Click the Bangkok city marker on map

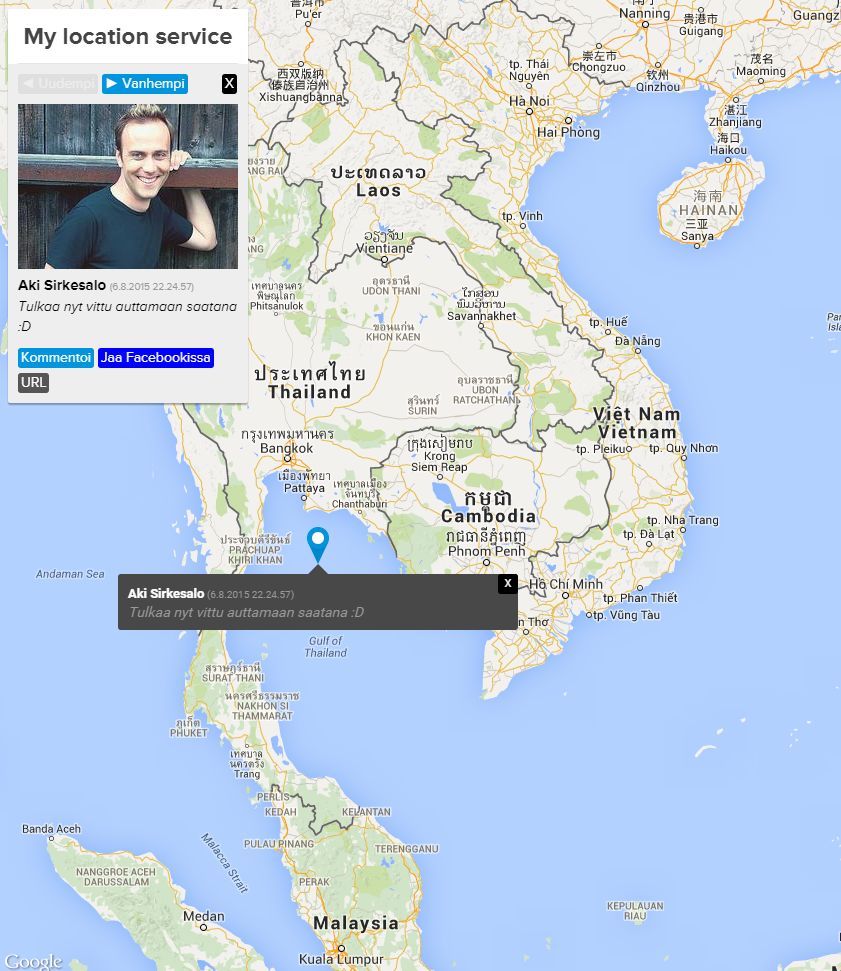pos(287,459)
